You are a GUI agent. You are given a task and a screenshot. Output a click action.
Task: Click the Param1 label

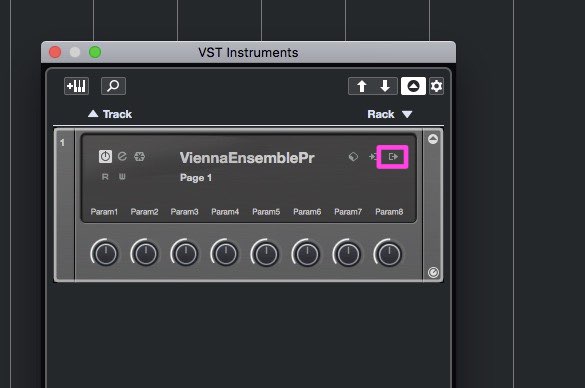104,212
